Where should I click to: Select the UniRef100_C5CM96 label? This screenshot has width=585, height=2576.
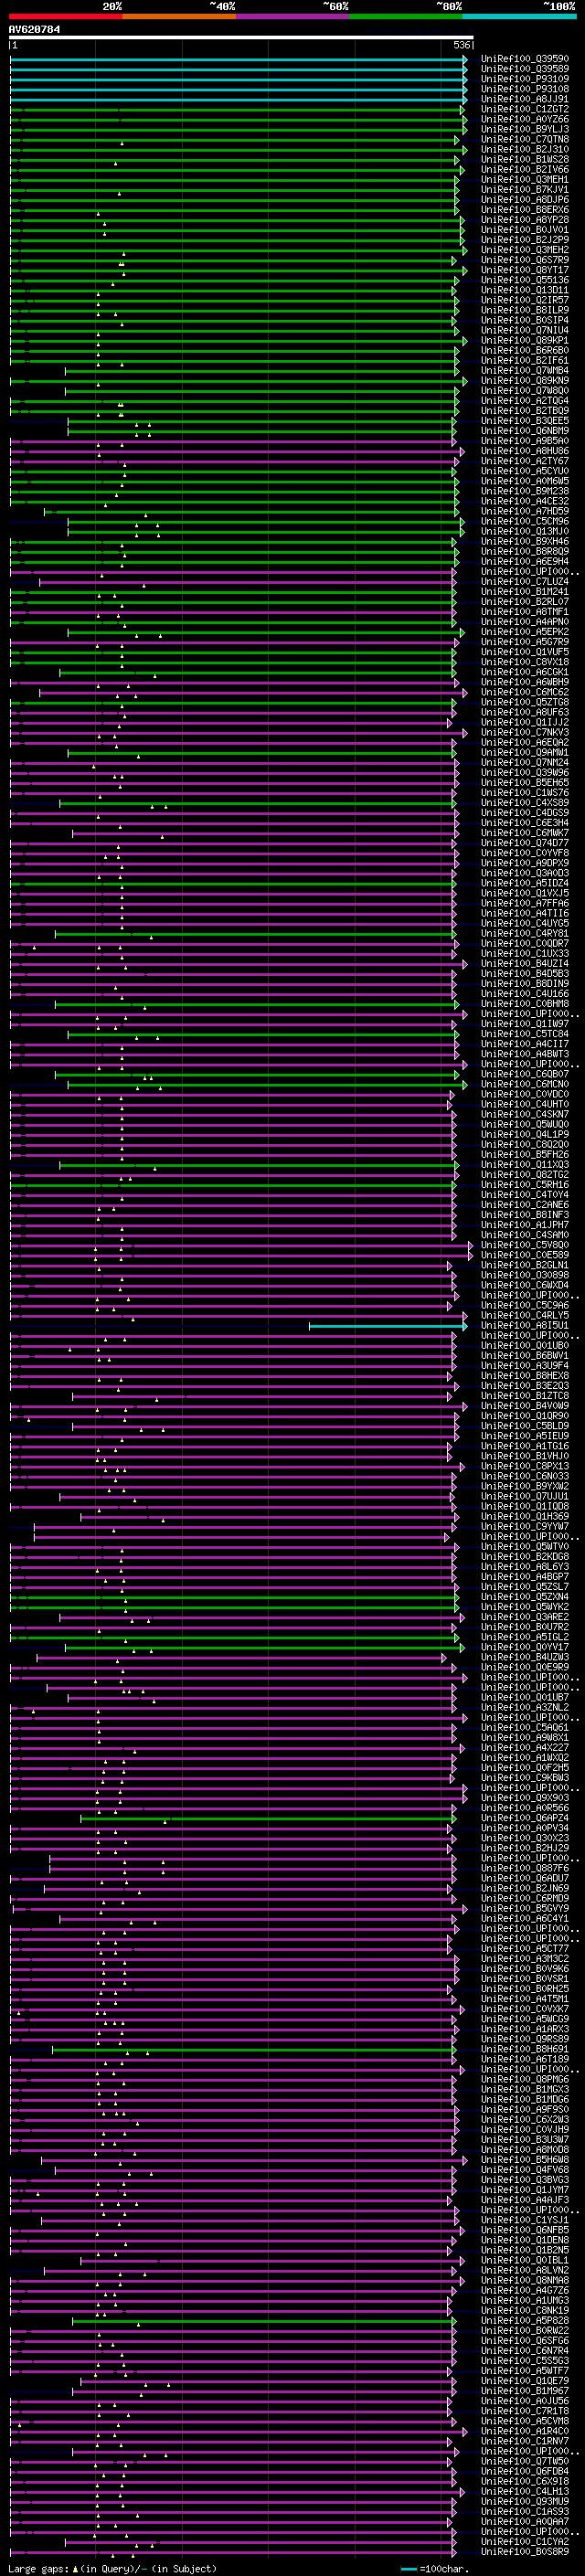524,521
